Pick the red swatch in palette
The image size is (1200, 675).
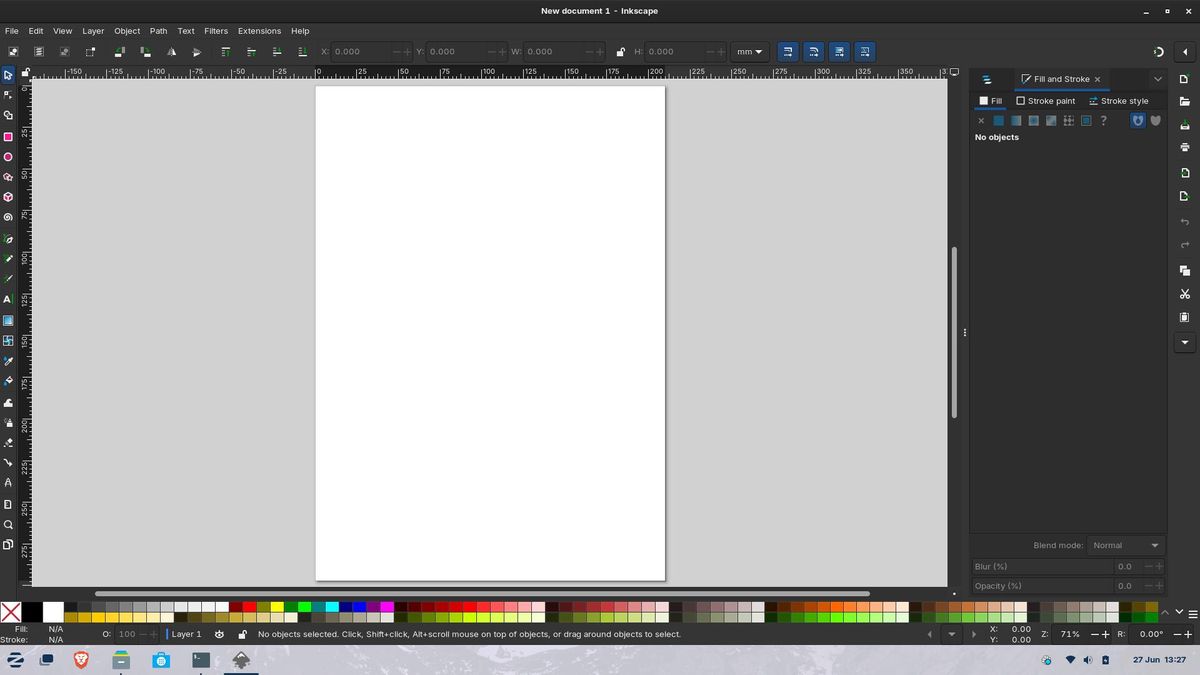click(x=249, y=606)
